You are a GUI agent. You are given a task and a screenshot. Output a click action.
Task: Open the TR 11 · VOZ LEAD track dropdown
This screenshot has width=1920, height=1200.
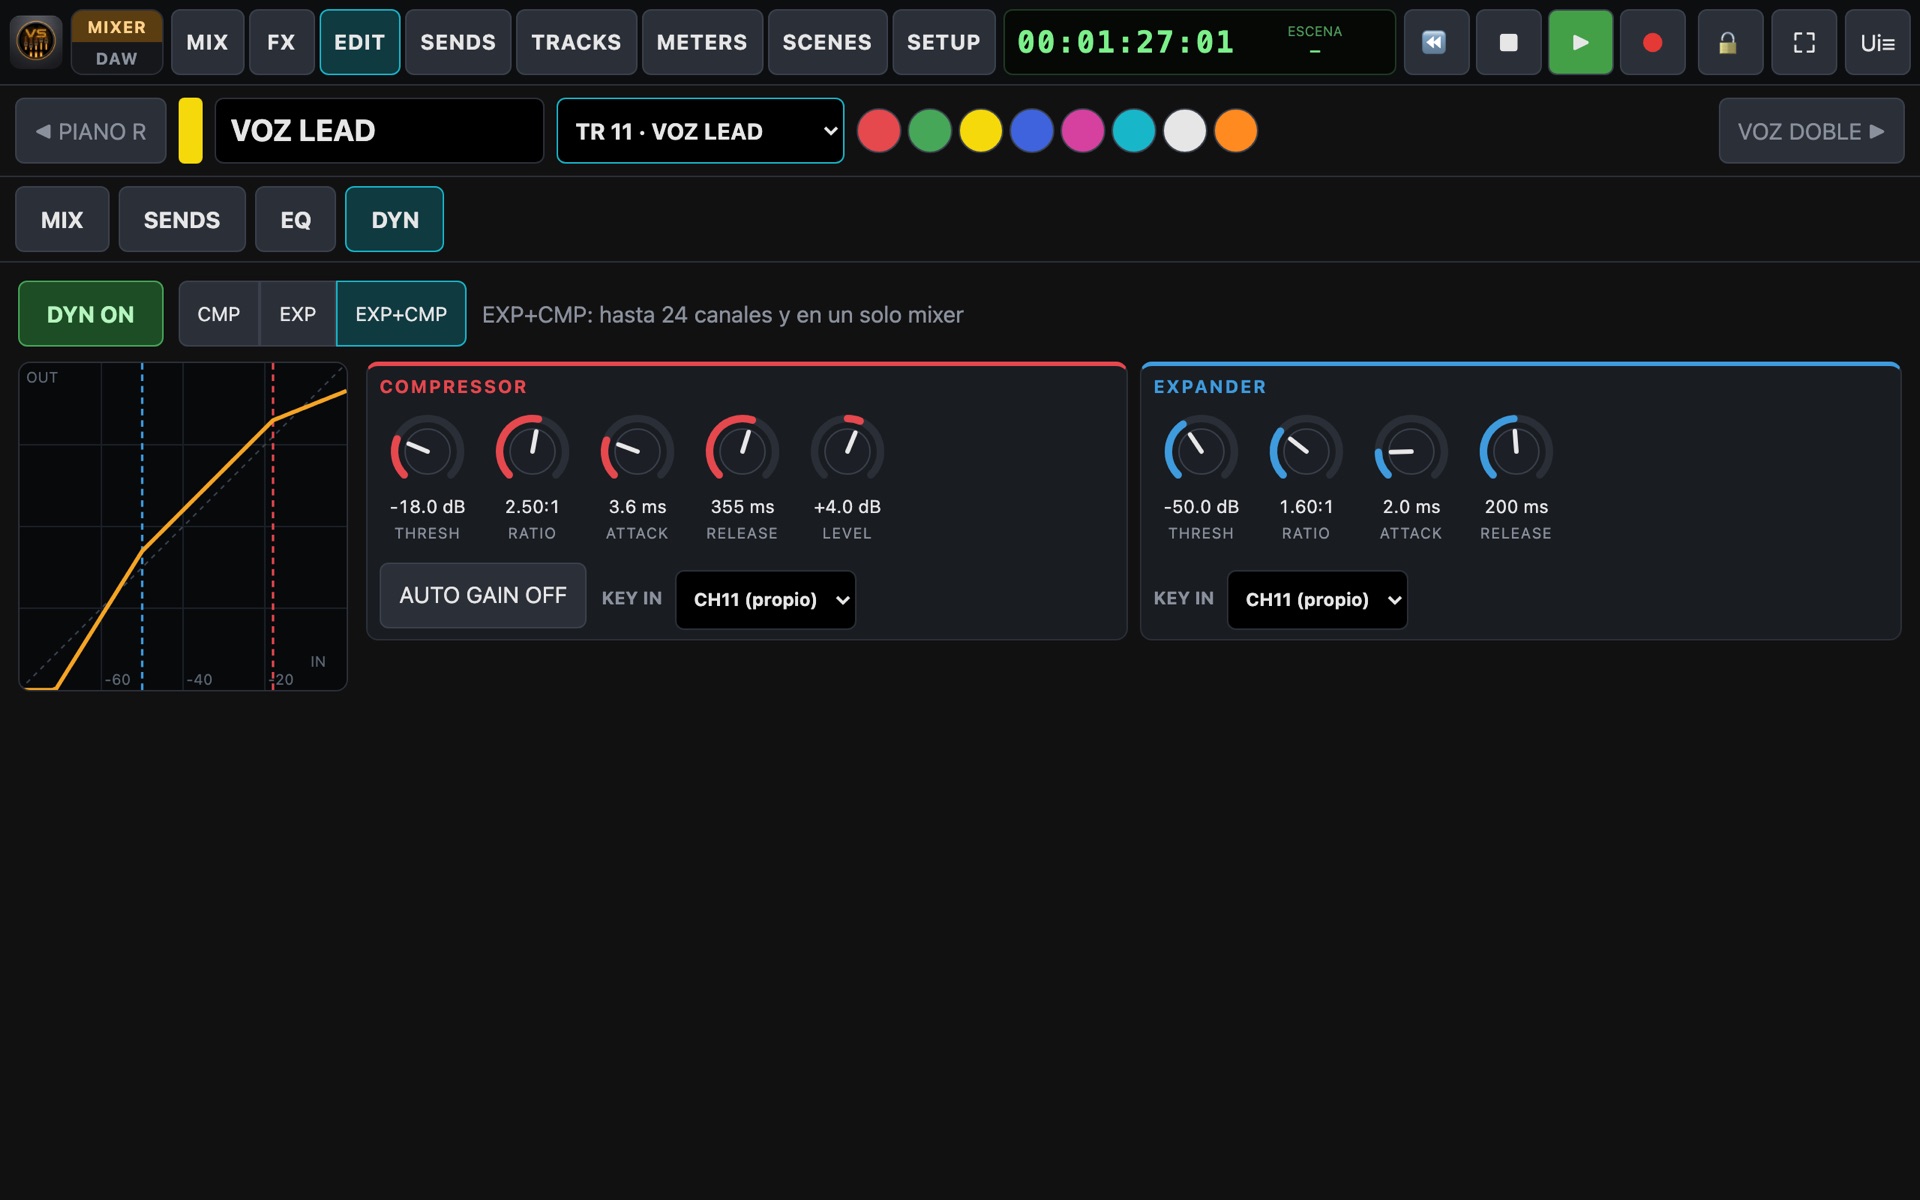pyautogui.click(x=700, y=131)
